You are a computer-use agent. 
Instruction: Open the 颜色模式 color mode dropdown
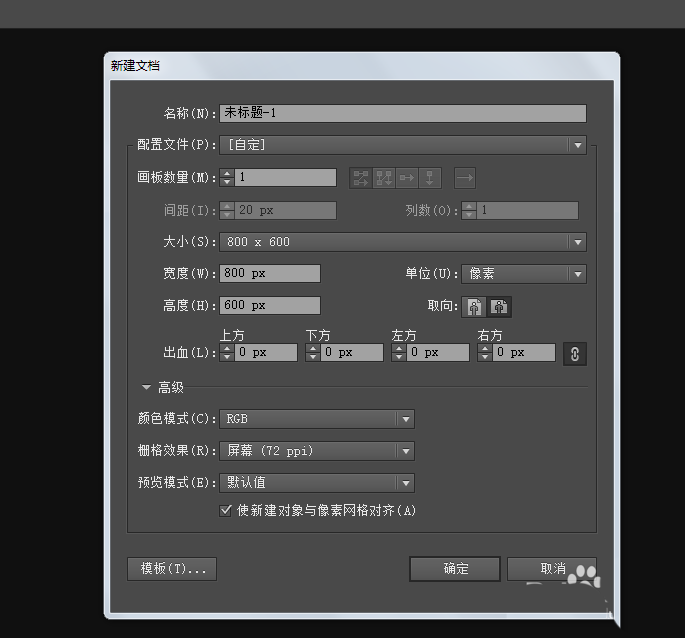pyautogui.click(x=317, y=419)
